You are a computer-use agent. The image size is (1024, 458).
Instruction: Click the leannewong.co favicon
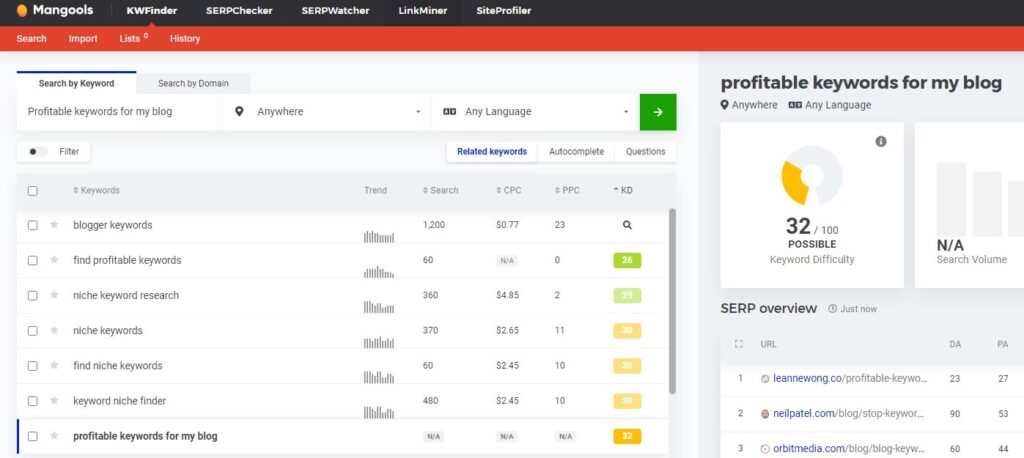tap(765, 378)
